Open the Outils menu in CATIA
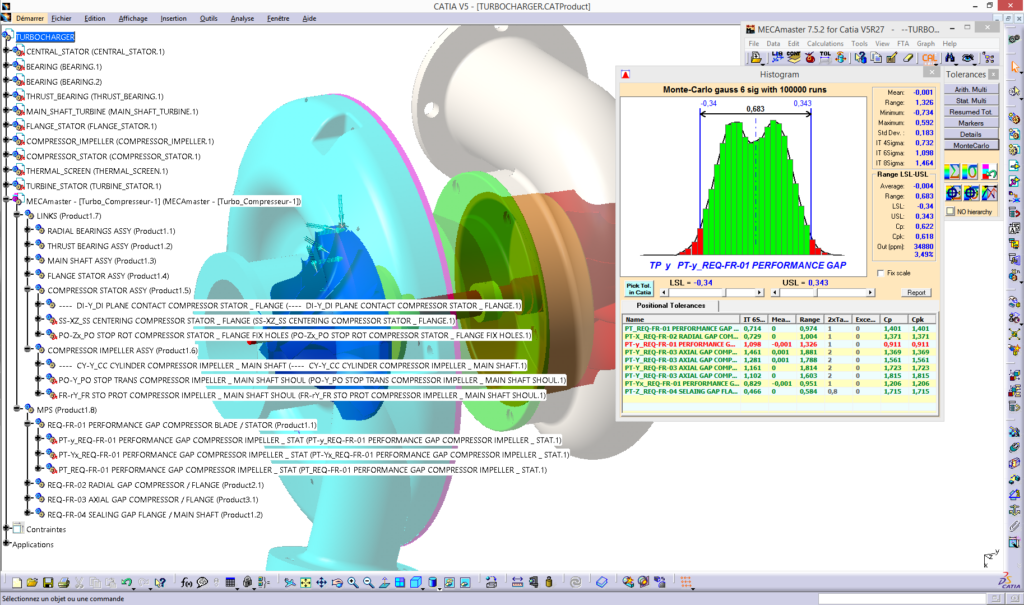The width and height of the screenshot is (1024, 605). (208, 18)
